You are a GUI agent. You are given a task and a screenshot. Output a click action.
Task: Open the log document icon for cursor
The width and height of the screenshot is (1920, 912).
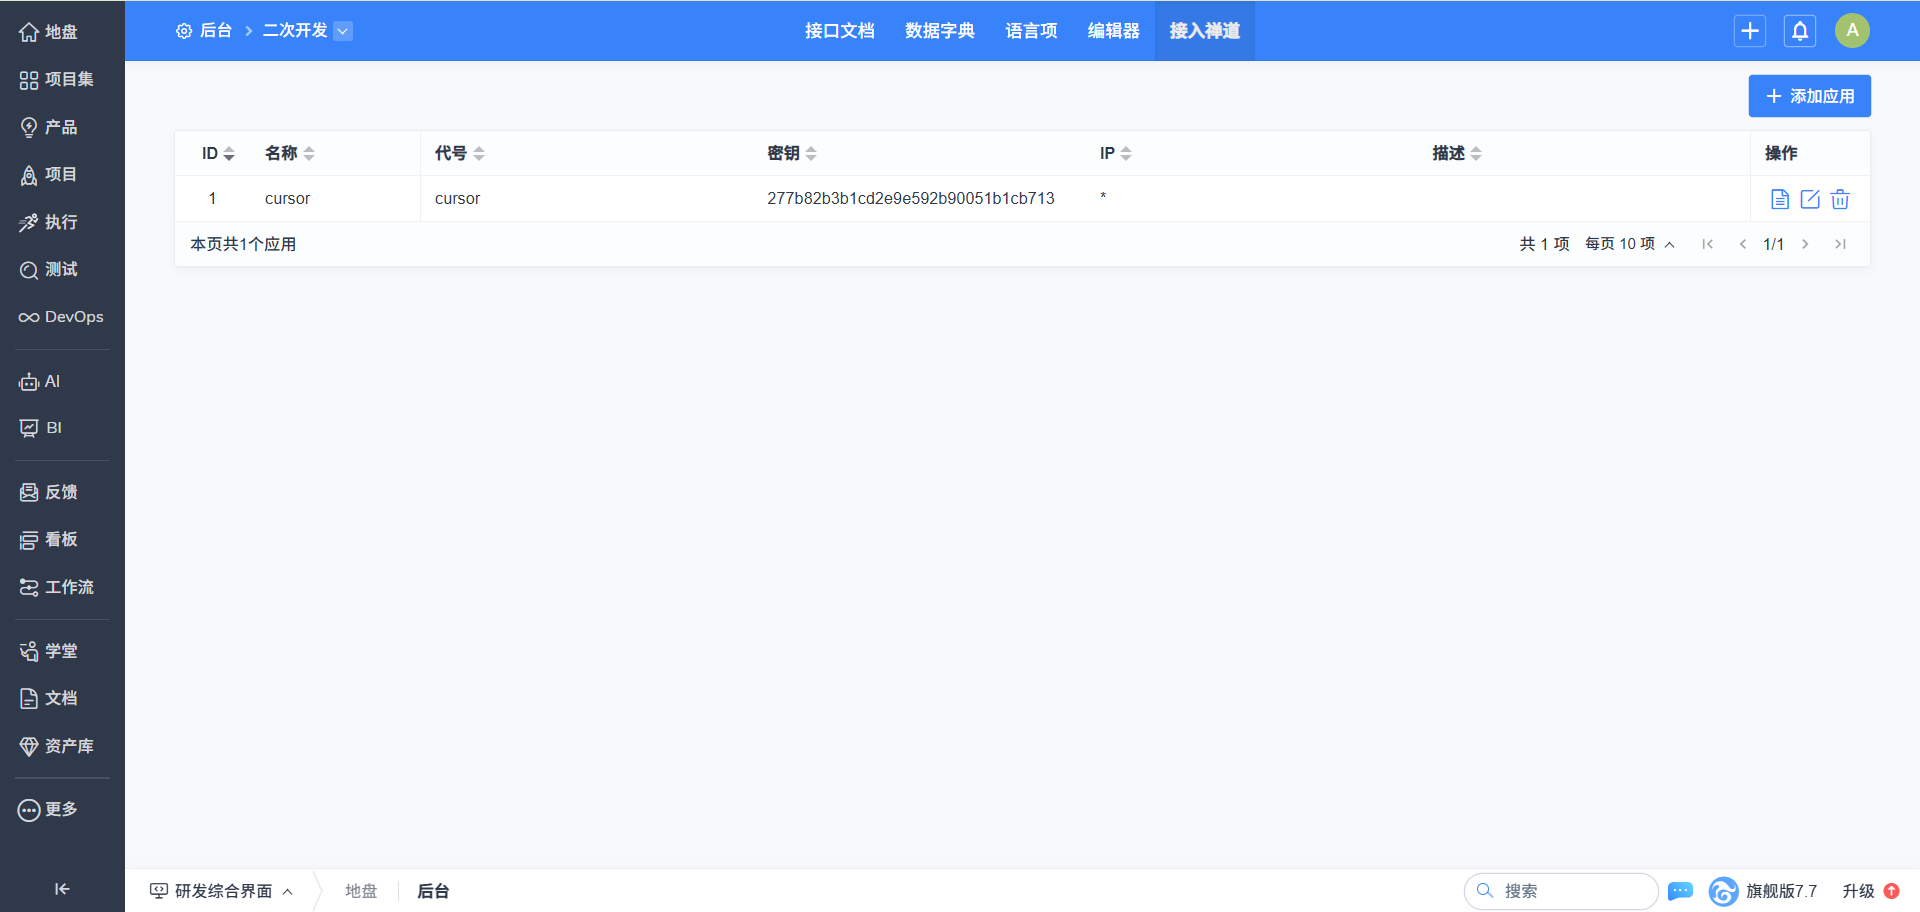1780,199
